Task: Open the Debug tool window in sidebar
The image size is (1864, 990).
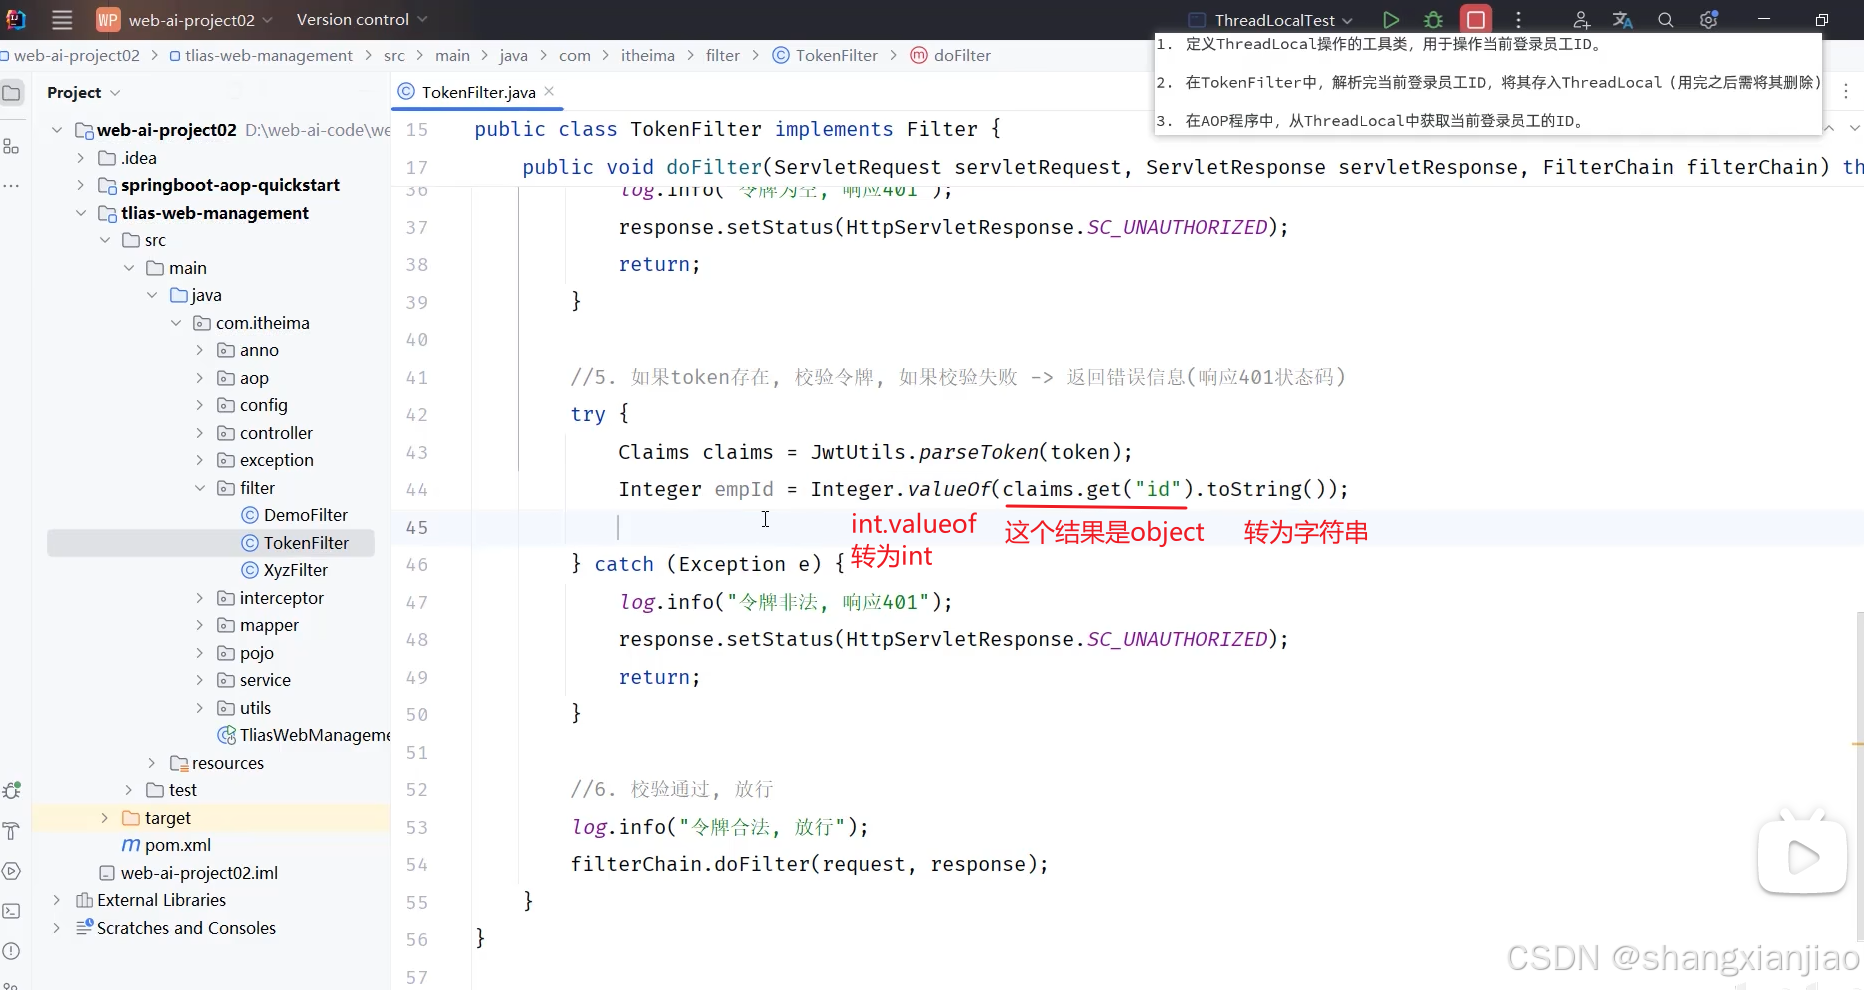Action: [12, 790]
